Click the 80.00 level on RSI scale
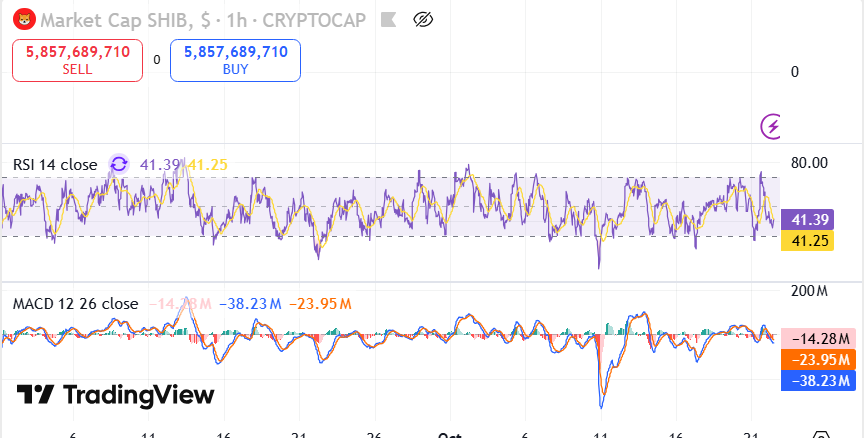 [x=809, y=163]
